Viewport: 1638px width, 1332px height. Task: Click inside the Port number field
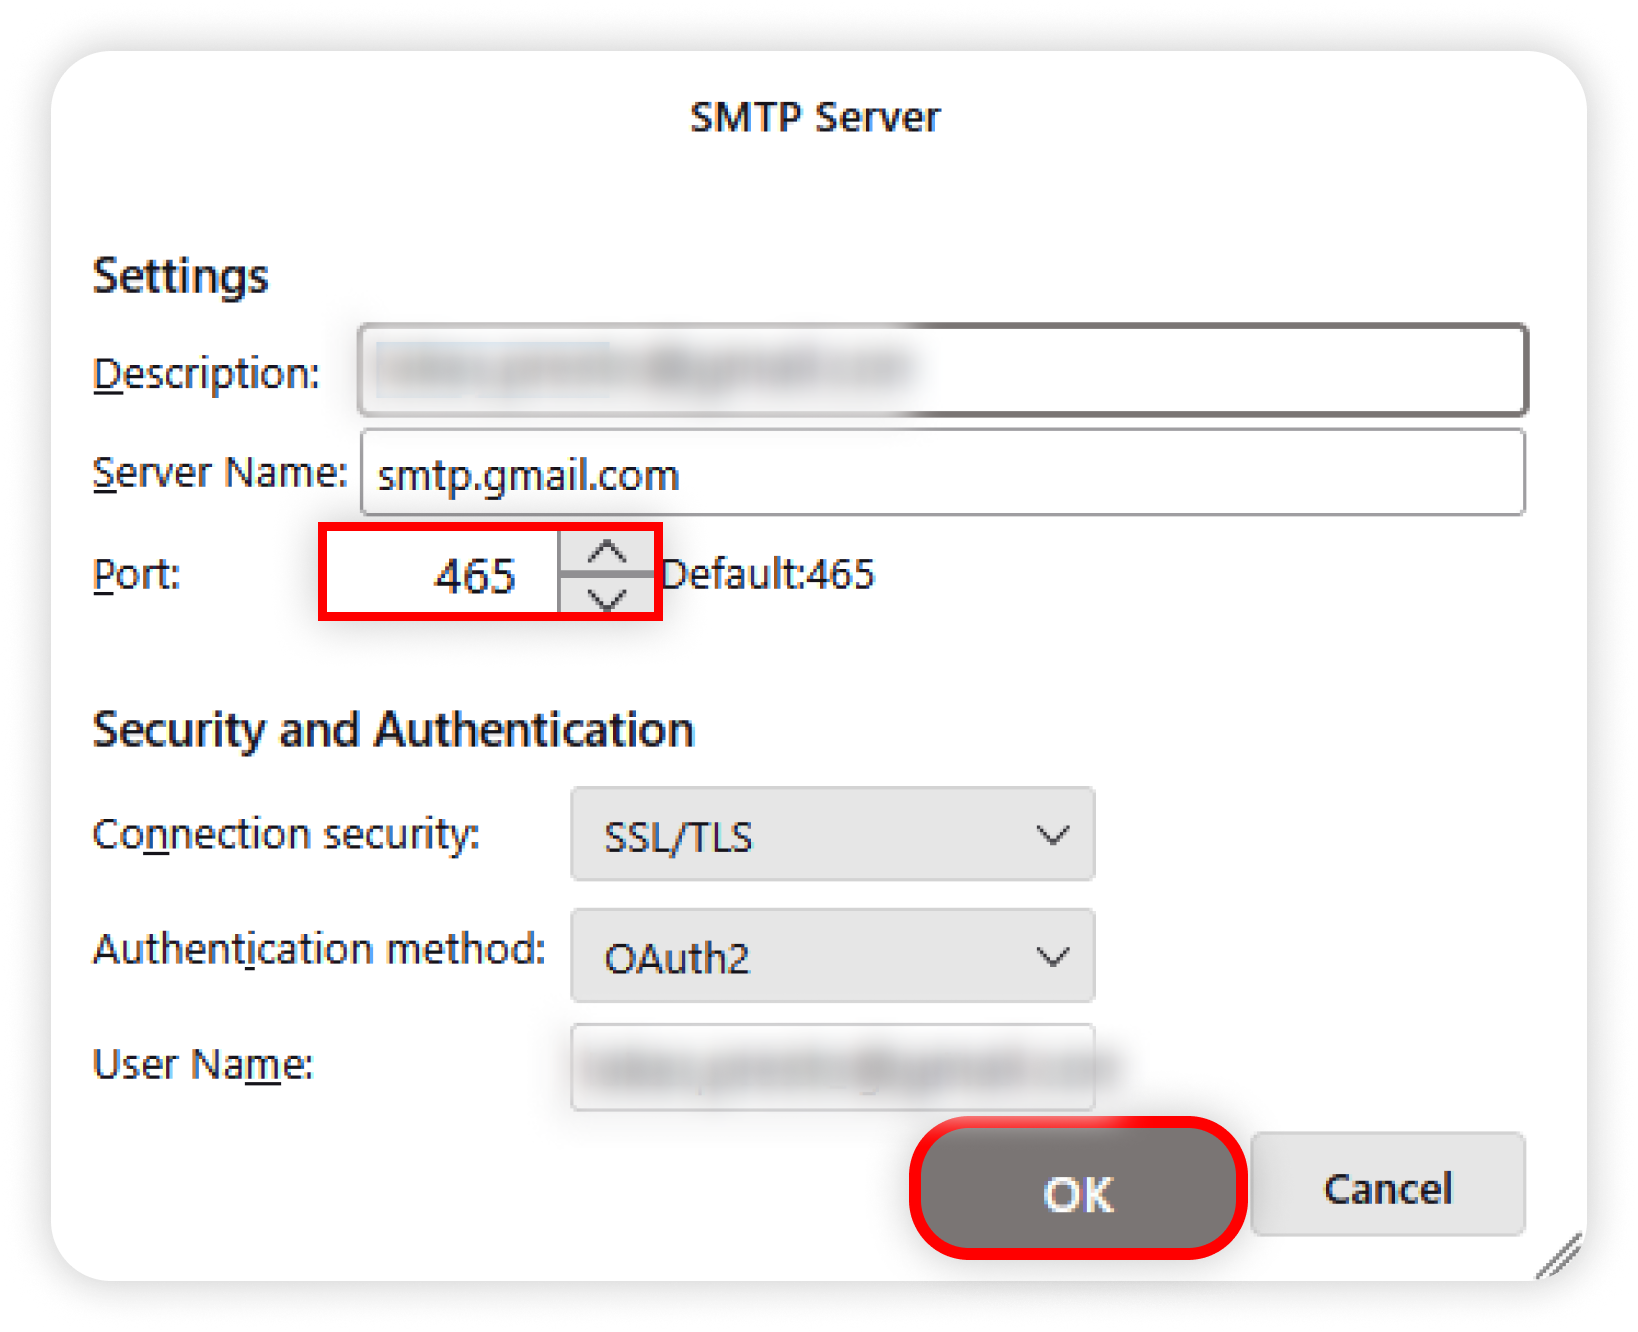coord(442,574)
